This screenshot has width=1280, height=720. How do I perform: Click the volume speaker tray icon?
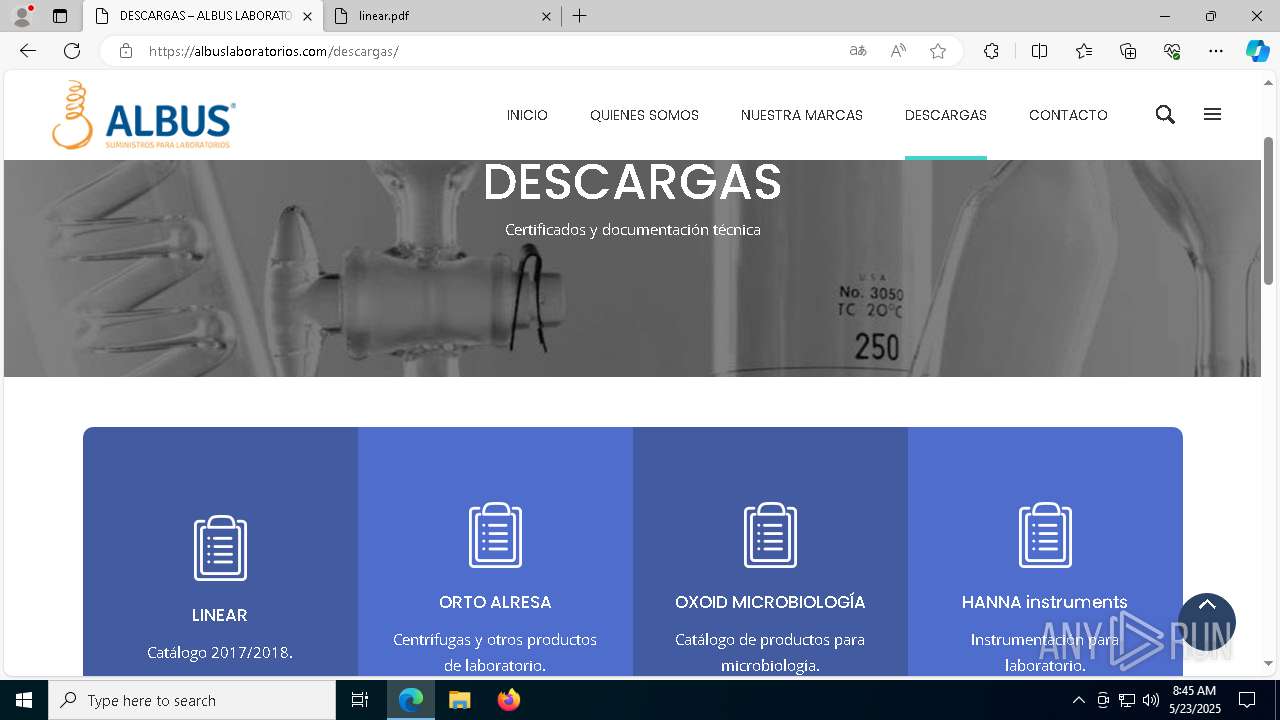(1150, 700)
